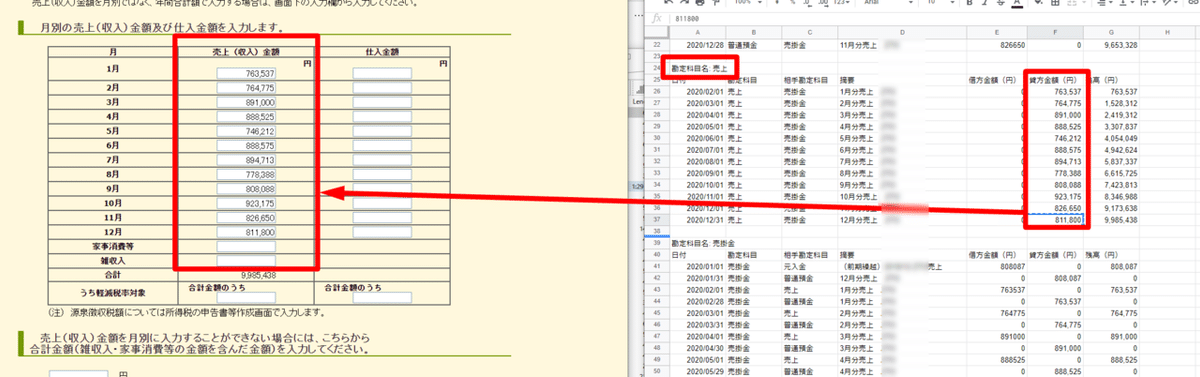Apply italic formatting in the spreadsheet toolbar
Image resolution: width=1200 pixels, height=377 pixels.
click(985, 3)
